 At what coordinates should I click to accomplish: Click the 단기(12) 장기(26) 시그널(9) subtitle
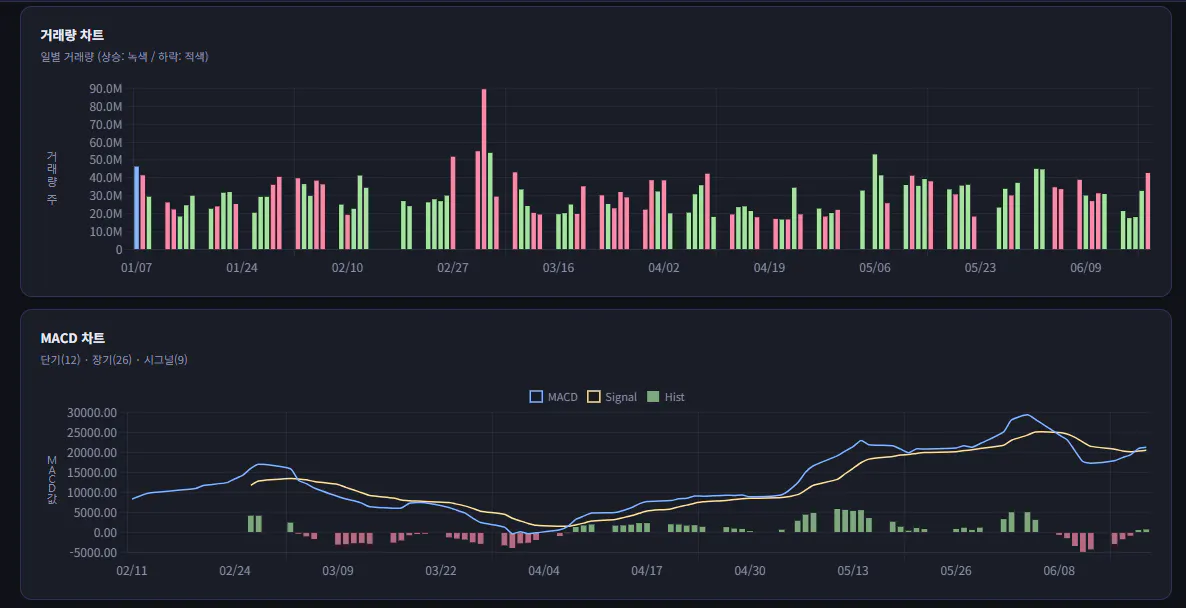(x=114, y=360)
